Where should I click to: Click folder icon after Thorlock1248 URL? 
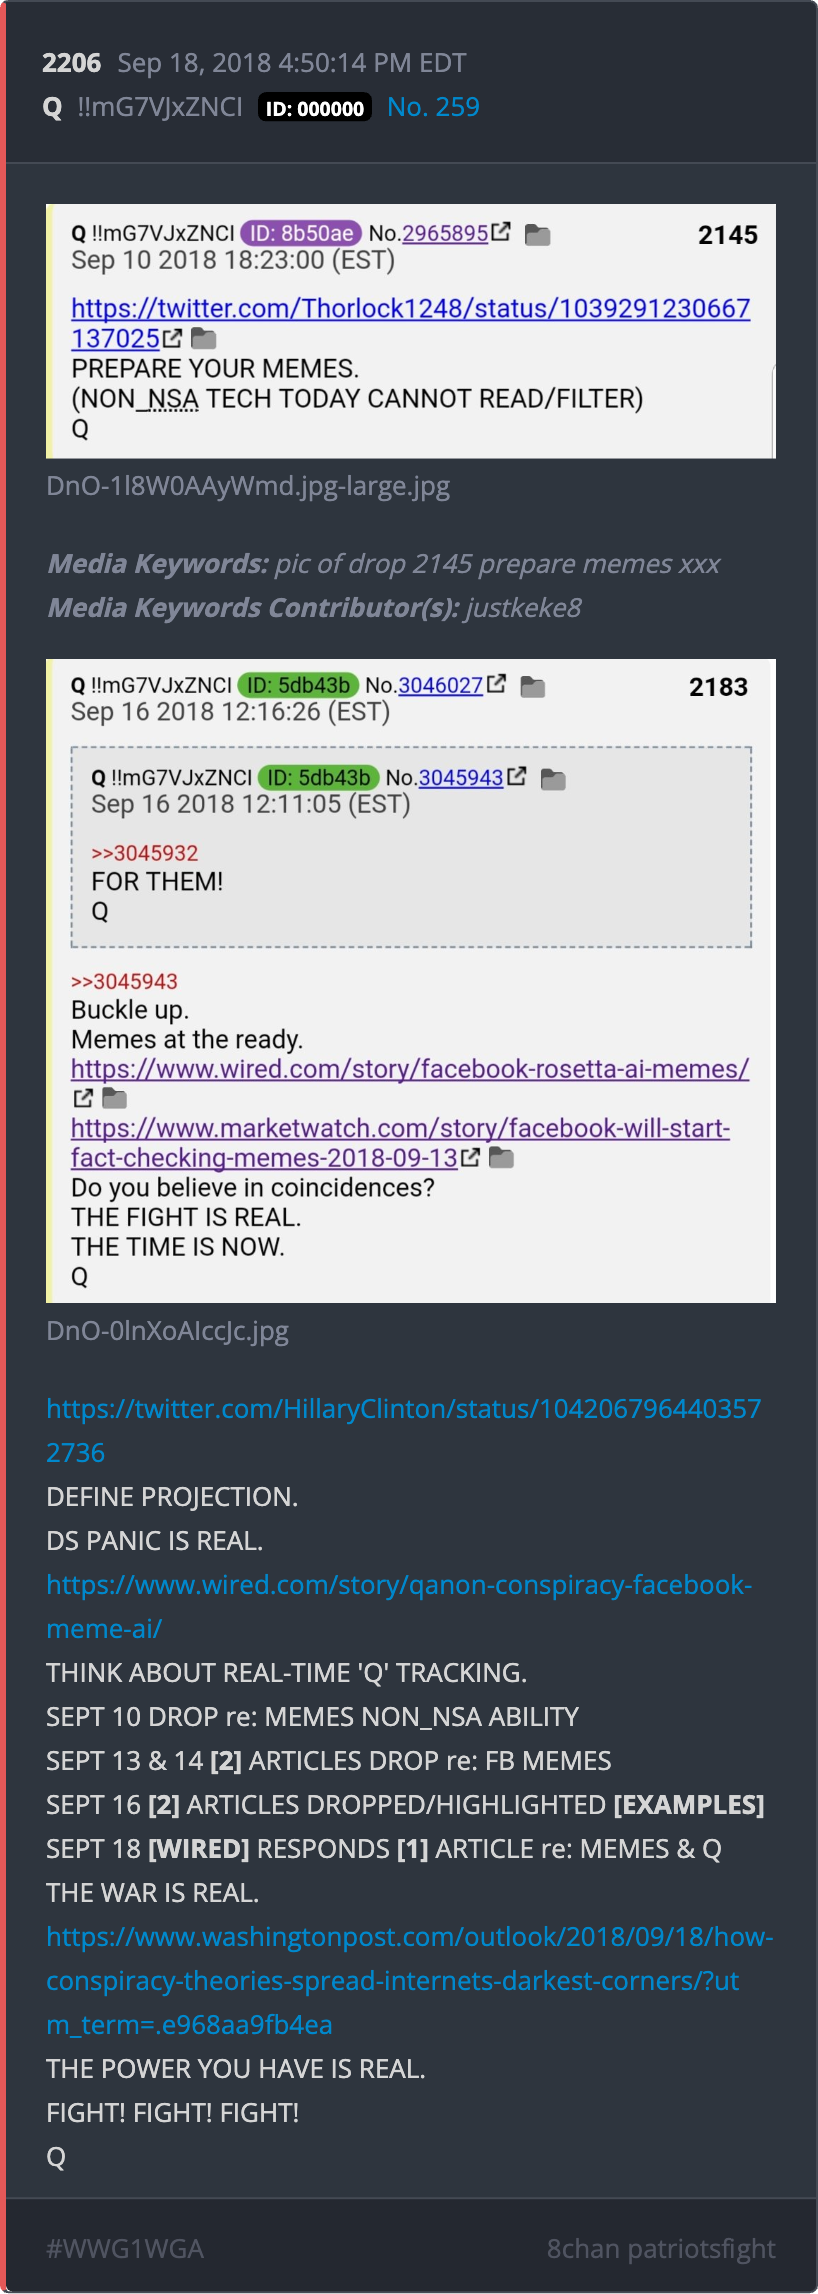click(204, 338)
